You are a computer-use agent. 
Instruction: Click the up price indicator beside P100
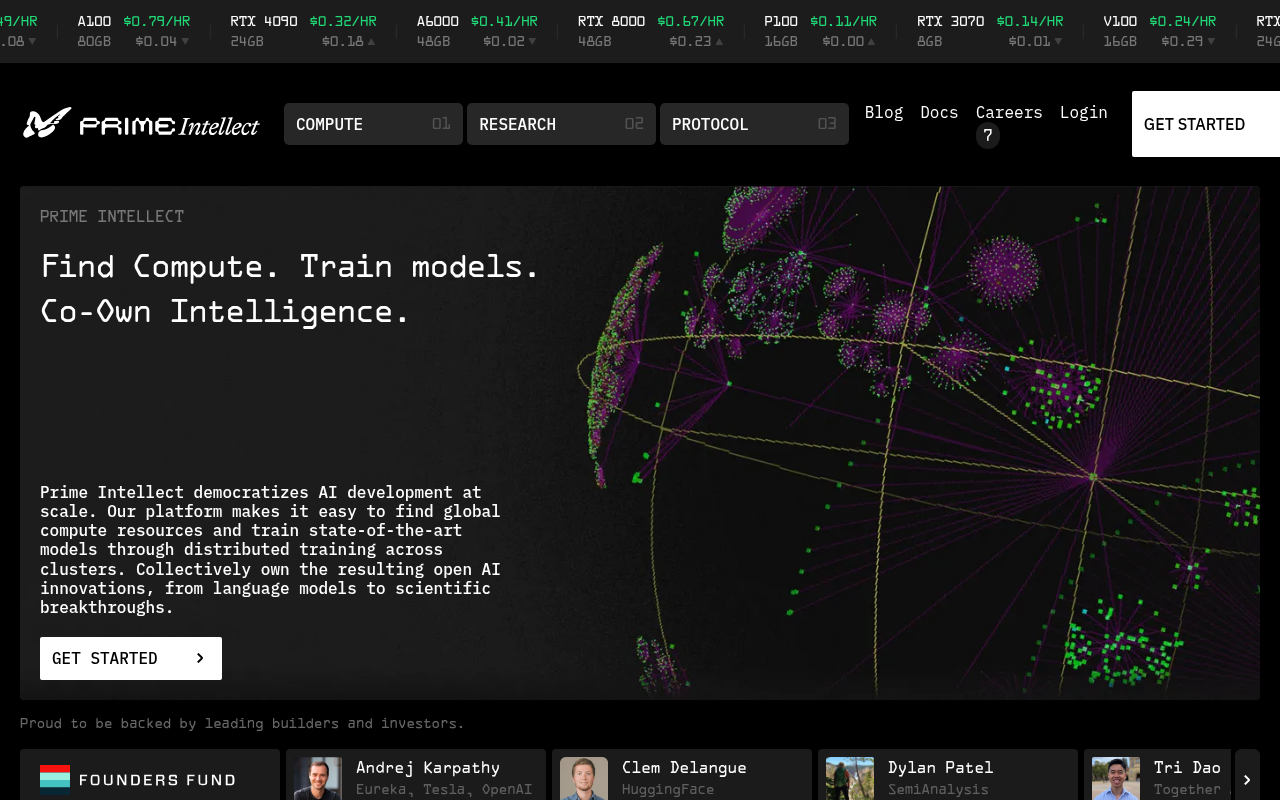tap(871, 42)
